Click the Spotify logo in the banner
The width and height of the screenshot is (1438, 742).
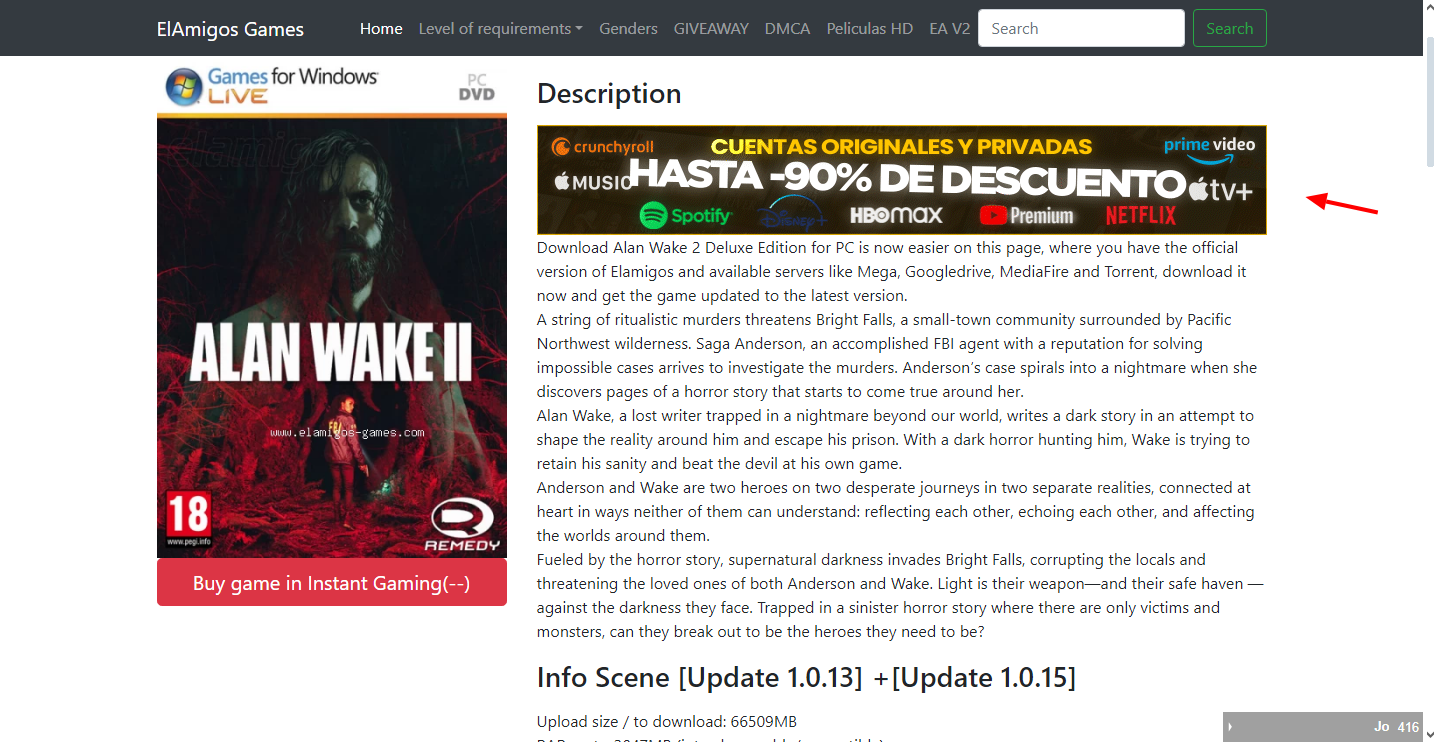[x=686, y=215]
